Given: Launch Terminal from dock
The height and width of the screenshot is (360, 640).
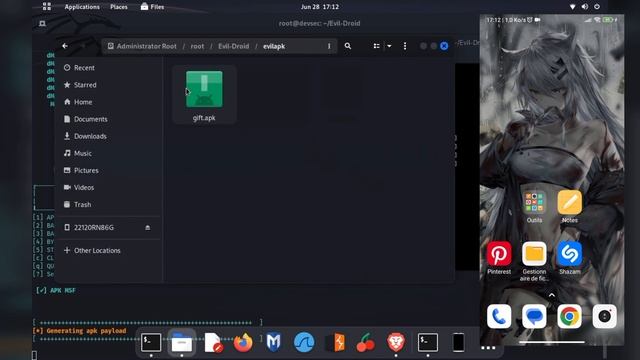Looking at the screenshot, I should pos(151,342).
